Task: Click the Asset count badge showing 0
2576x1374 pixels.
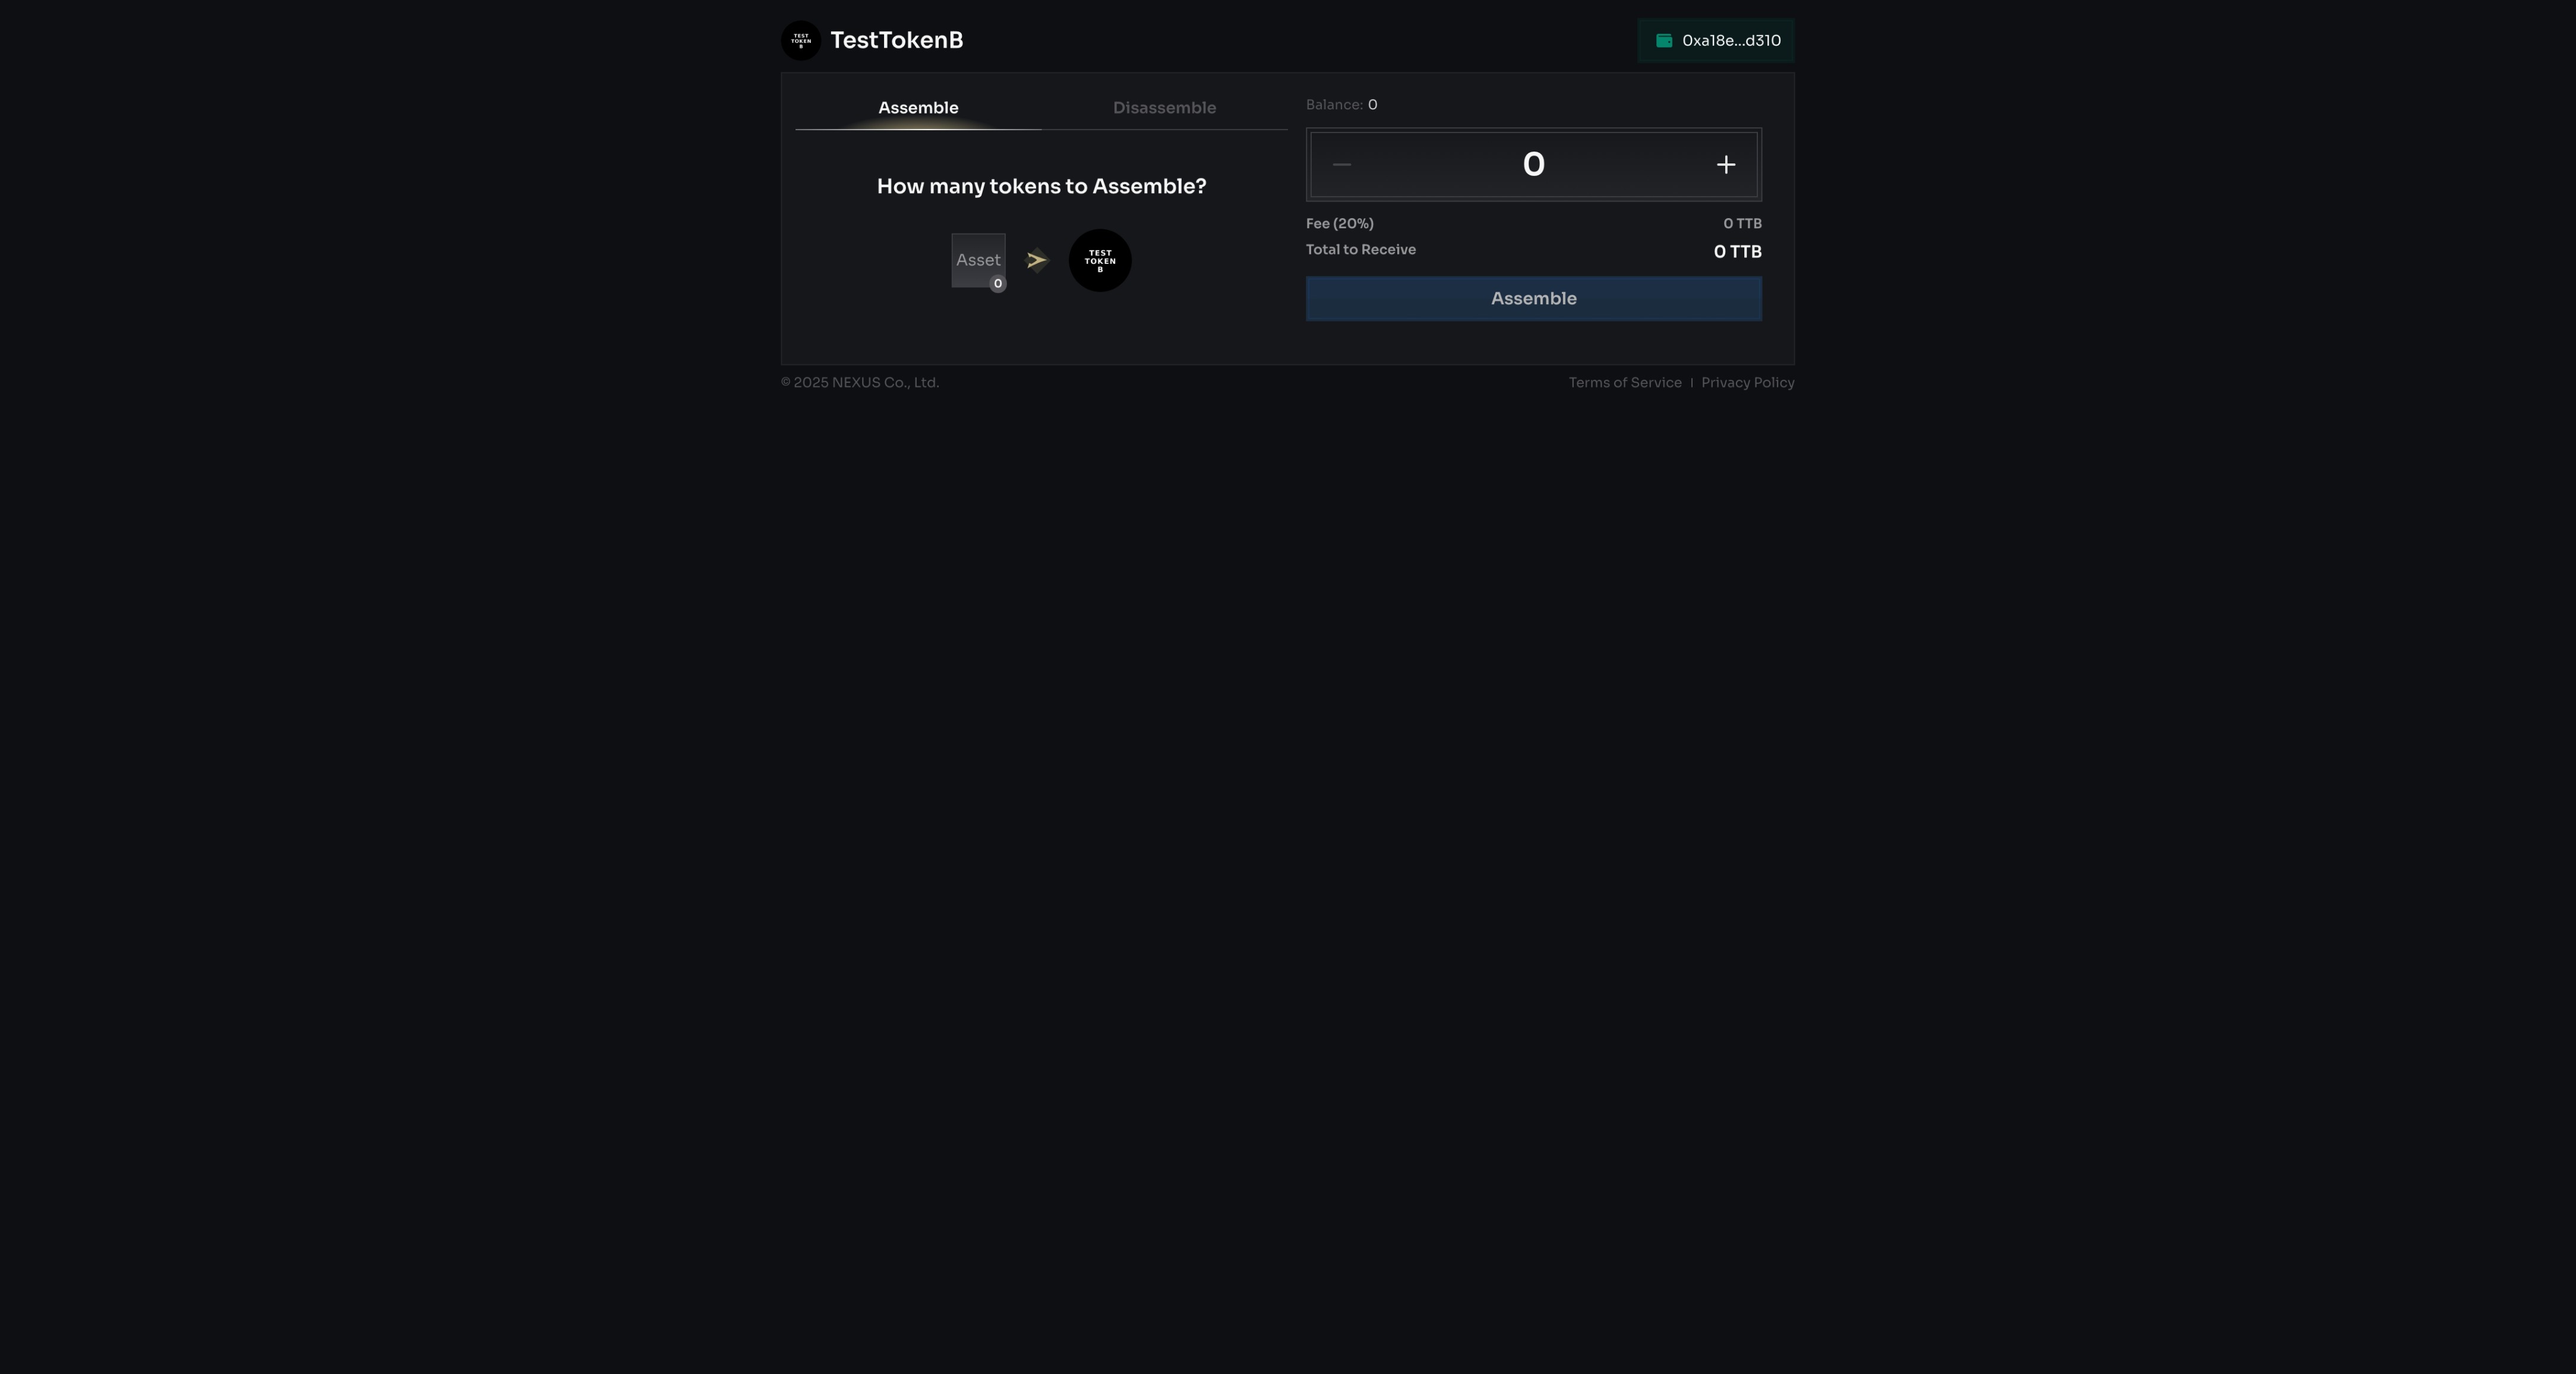Action: point(997,284)
